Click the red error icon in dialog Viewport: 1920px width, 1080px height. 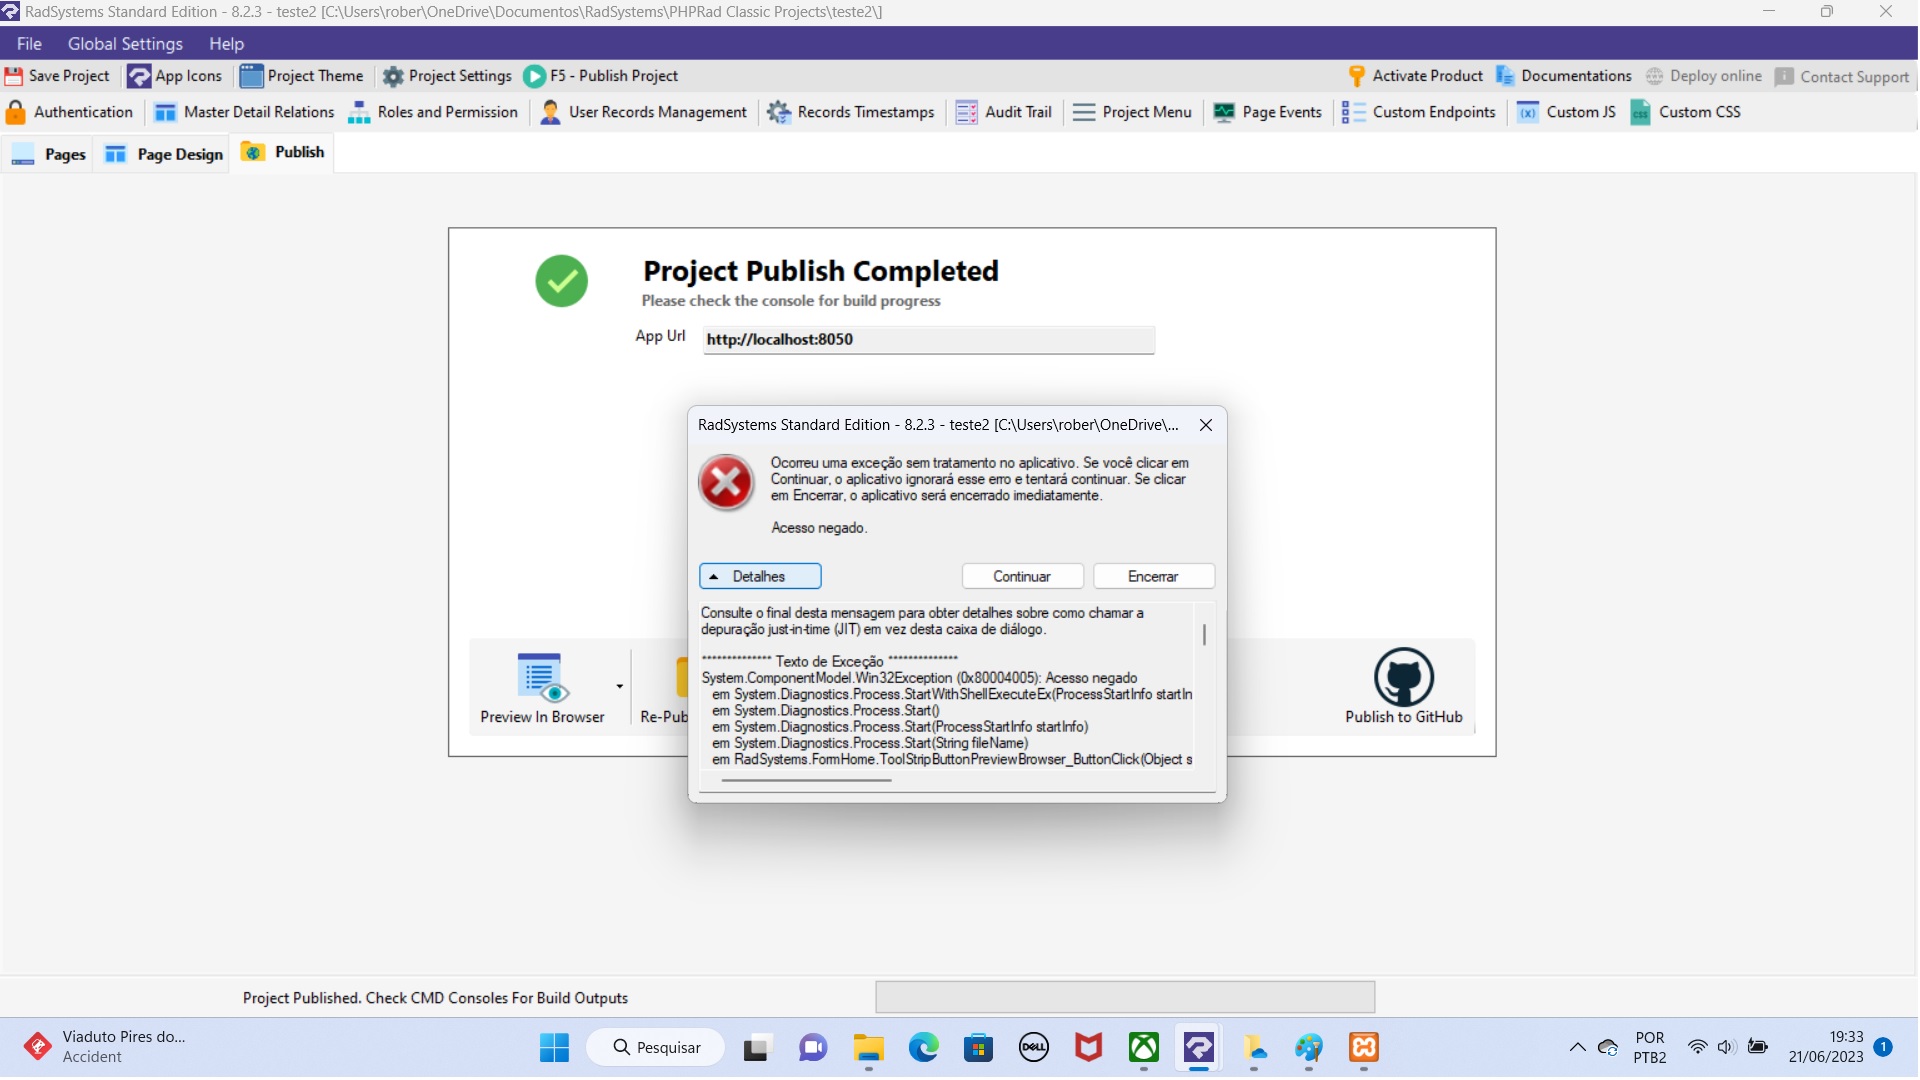tap(726, 483)
